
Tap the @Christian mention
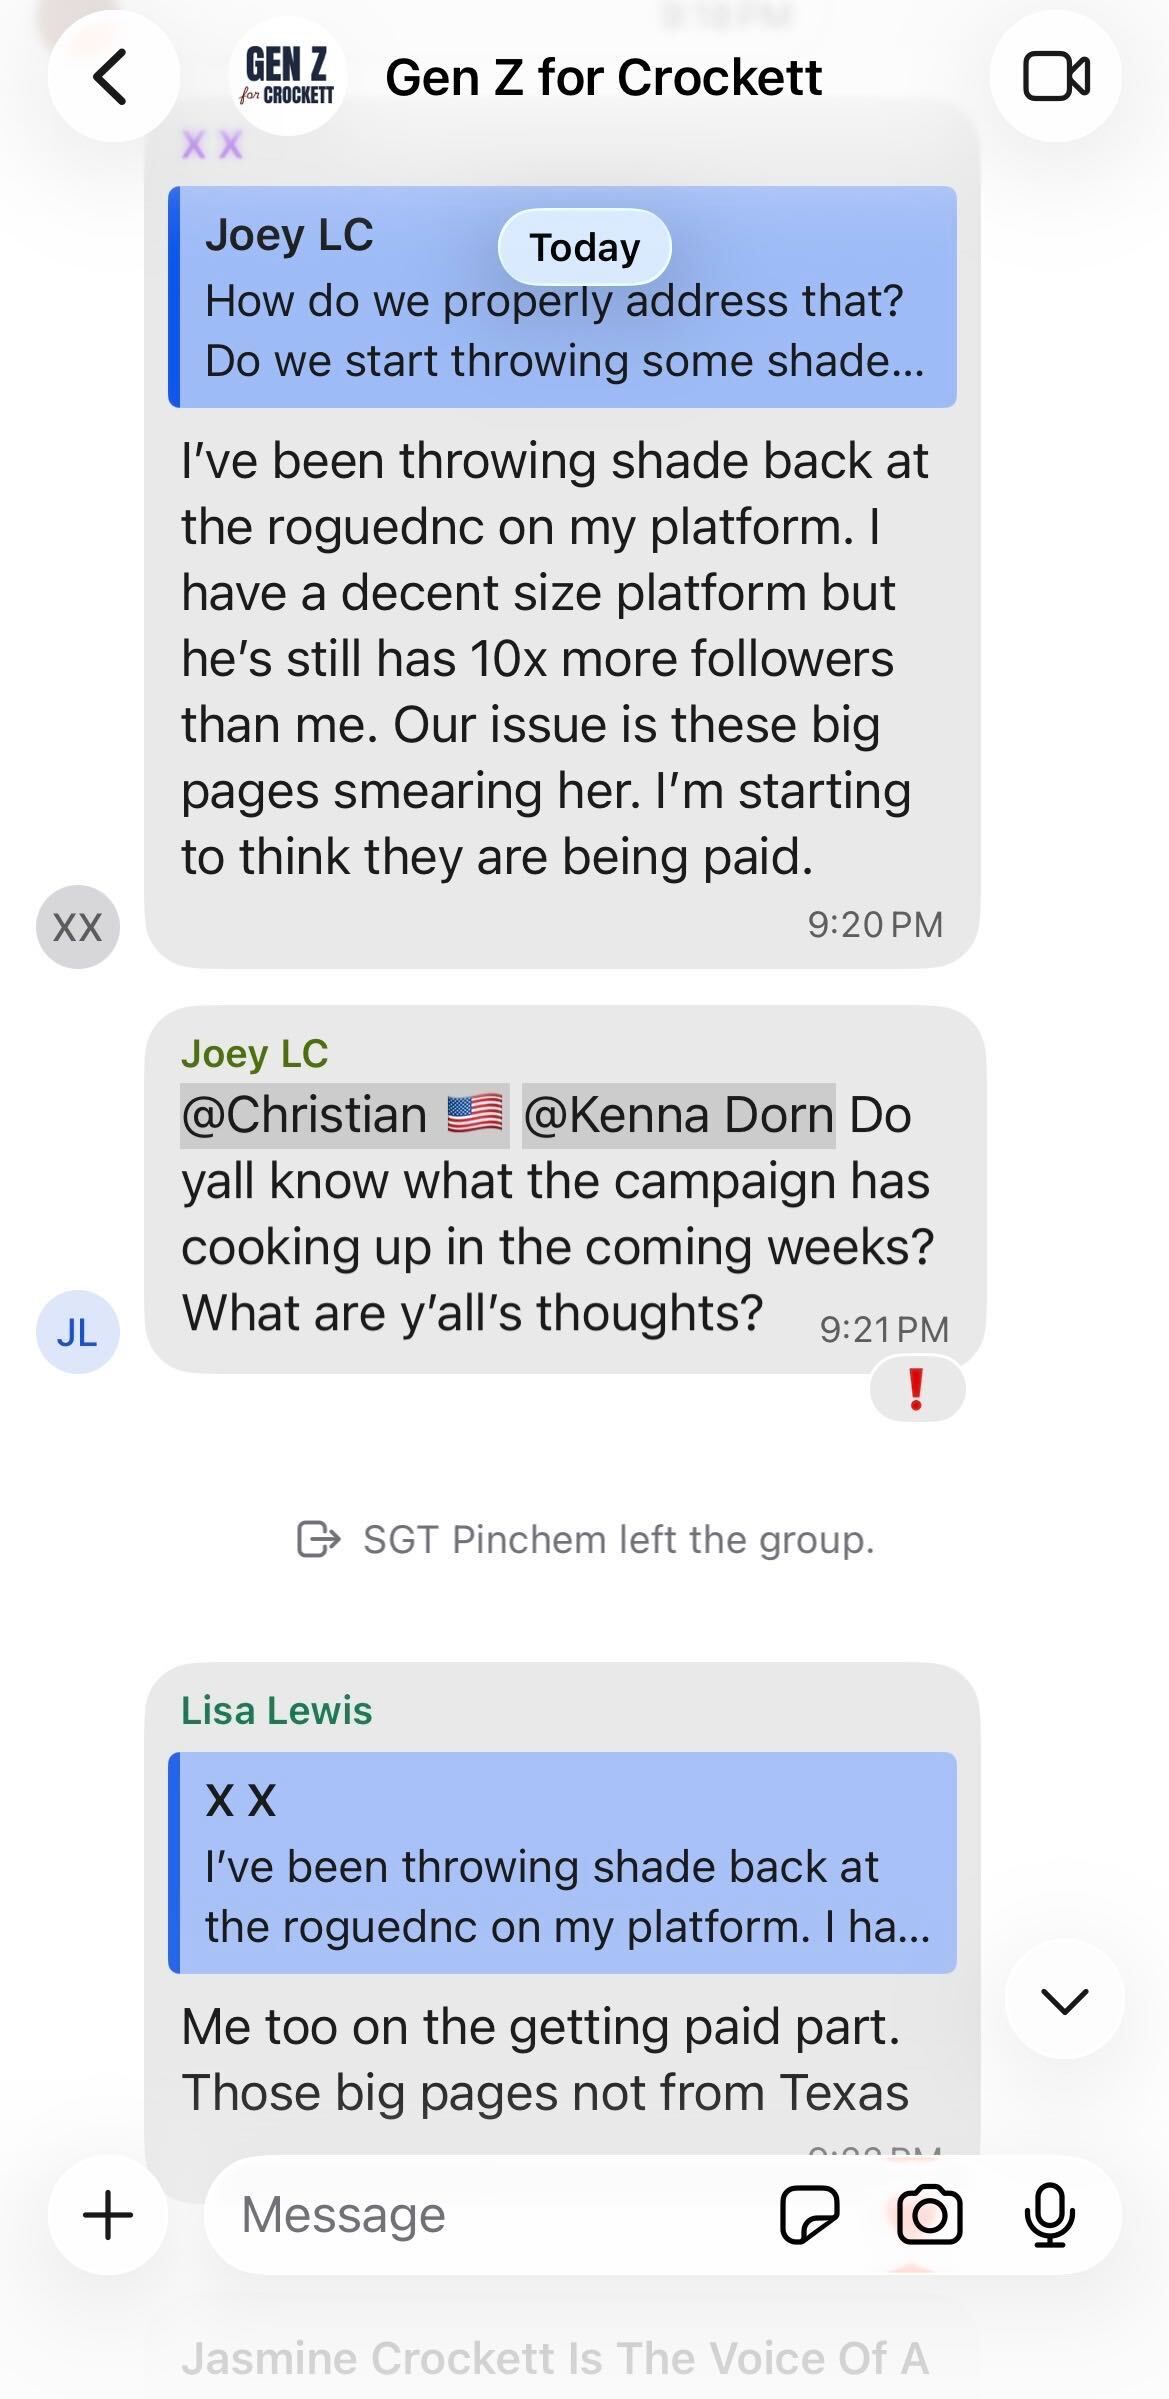344,1115
